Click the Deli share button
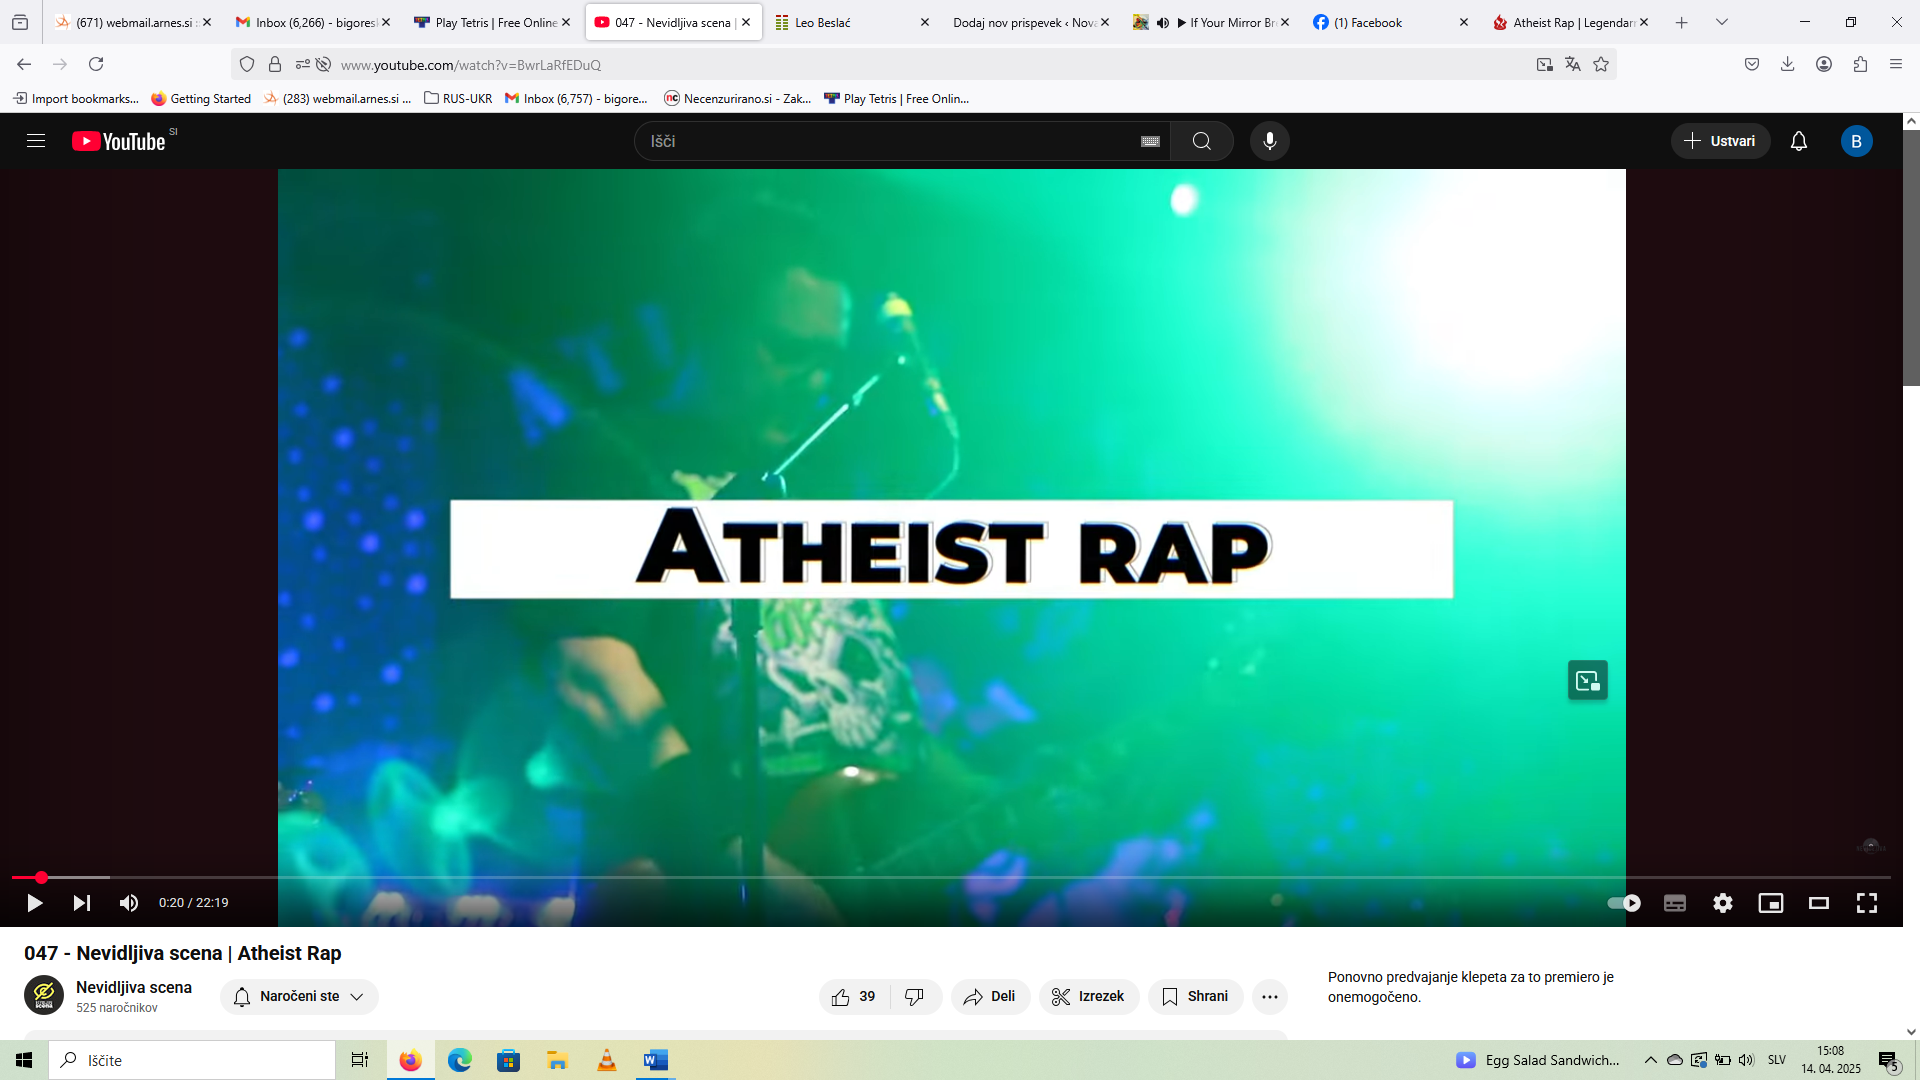The width and height of the screenshot is (1920, 1080). click(x=990, y=997)
